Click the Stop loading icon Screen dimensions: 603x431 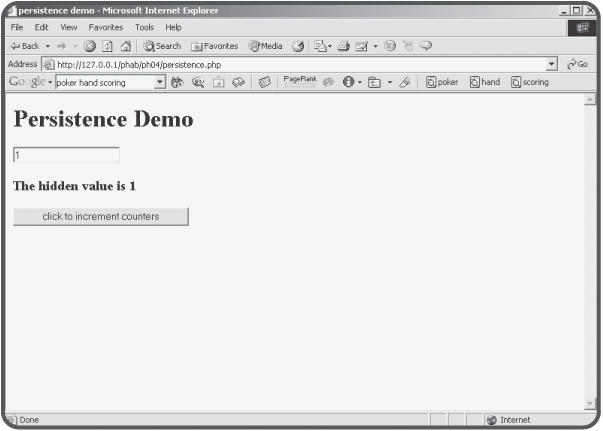[90, 46]
